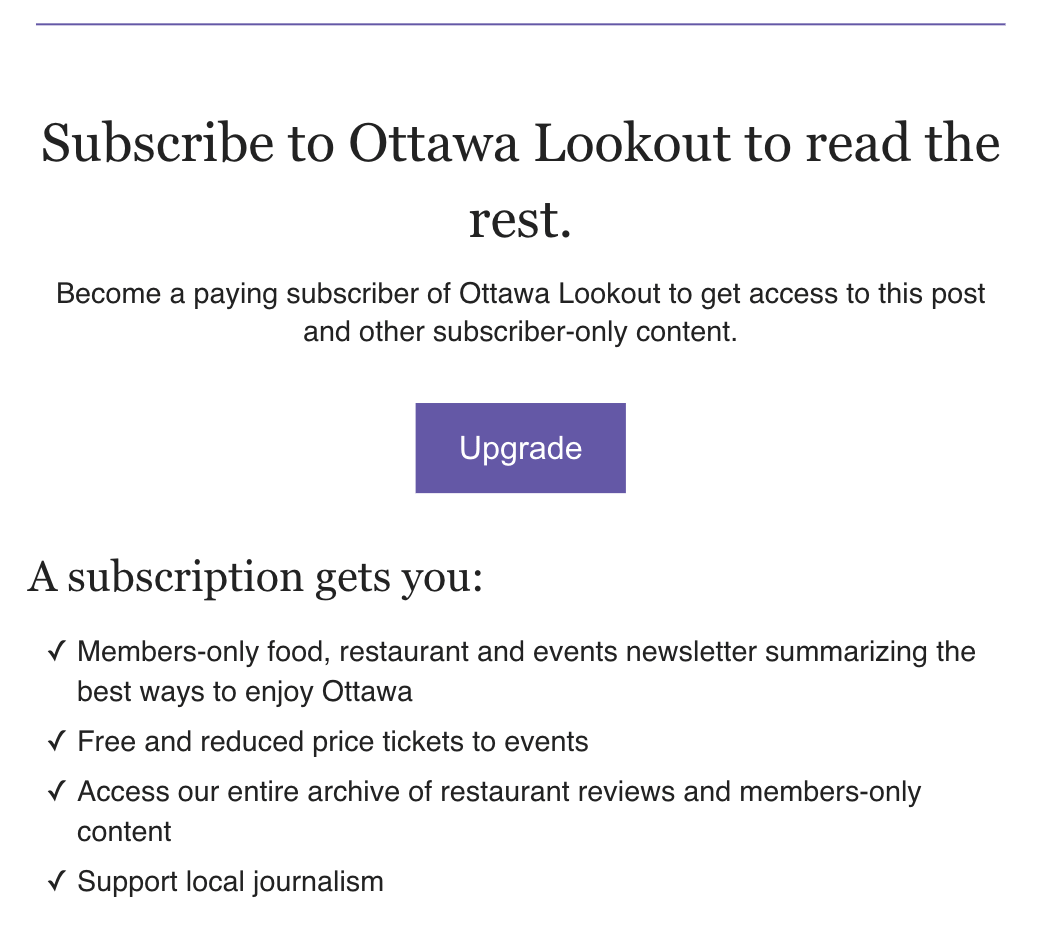The image size is (1042, 928).
Task: Select the 'A subscription gets you:' heading
Action: pyautogui.click(x=255, y=577)
